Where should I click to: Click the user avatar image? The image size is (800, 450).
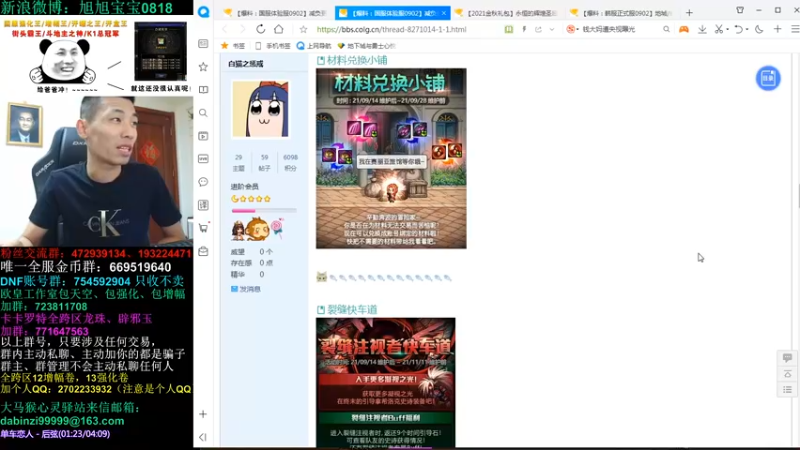pyautogui.click(x=261, y=109)
